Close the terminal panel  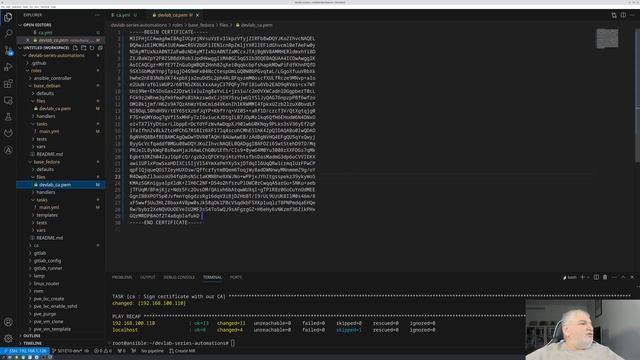pyautogui.click(x=632, y=277)
